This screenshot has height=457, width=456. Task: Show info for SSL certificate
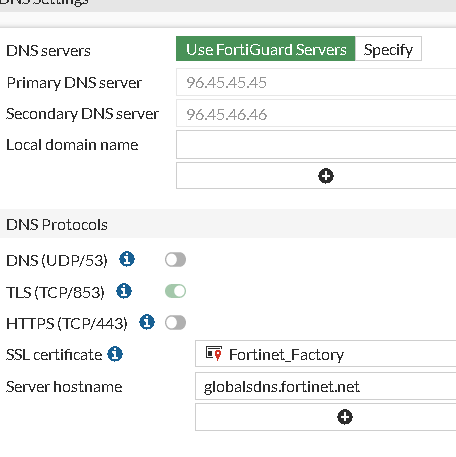click(x=115, y=354)
